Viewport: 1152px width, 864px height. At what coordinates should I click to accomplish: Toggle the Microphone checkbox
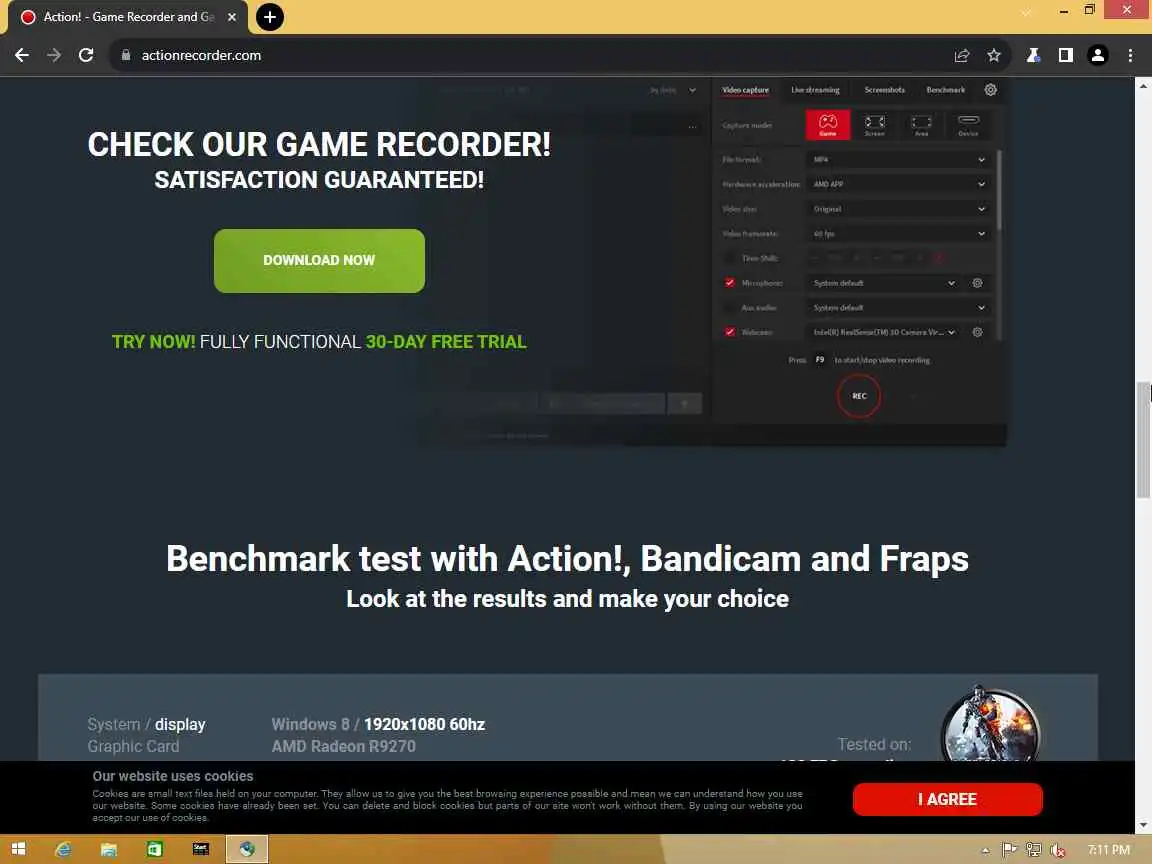730,283
